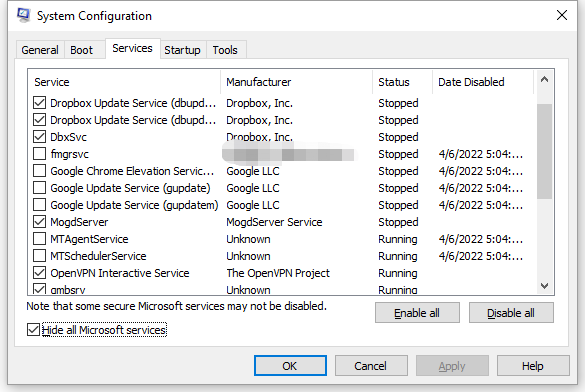Enable the fmgrsvc service checkbox
The image size is (585, 392).
[x=40, y=154]
